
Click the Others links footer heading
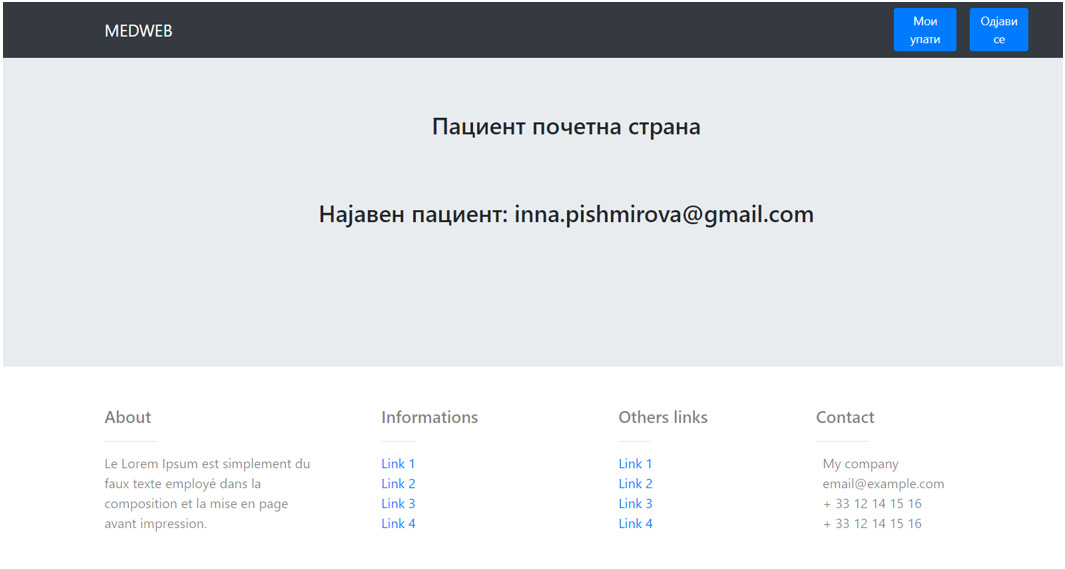[662, 418]
